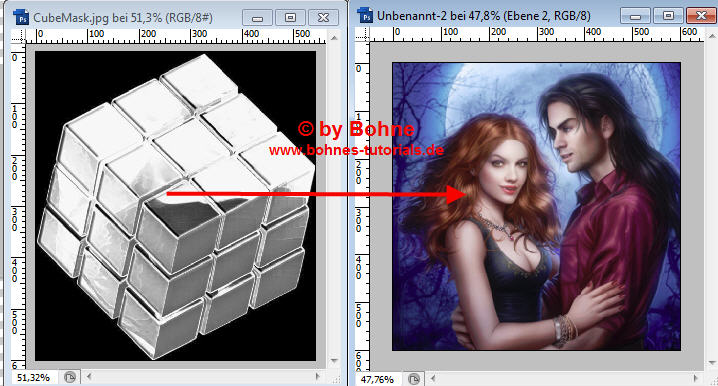718x386 pixels.
Task: Click the 47,76% zoom field
Action: [377, 379]
